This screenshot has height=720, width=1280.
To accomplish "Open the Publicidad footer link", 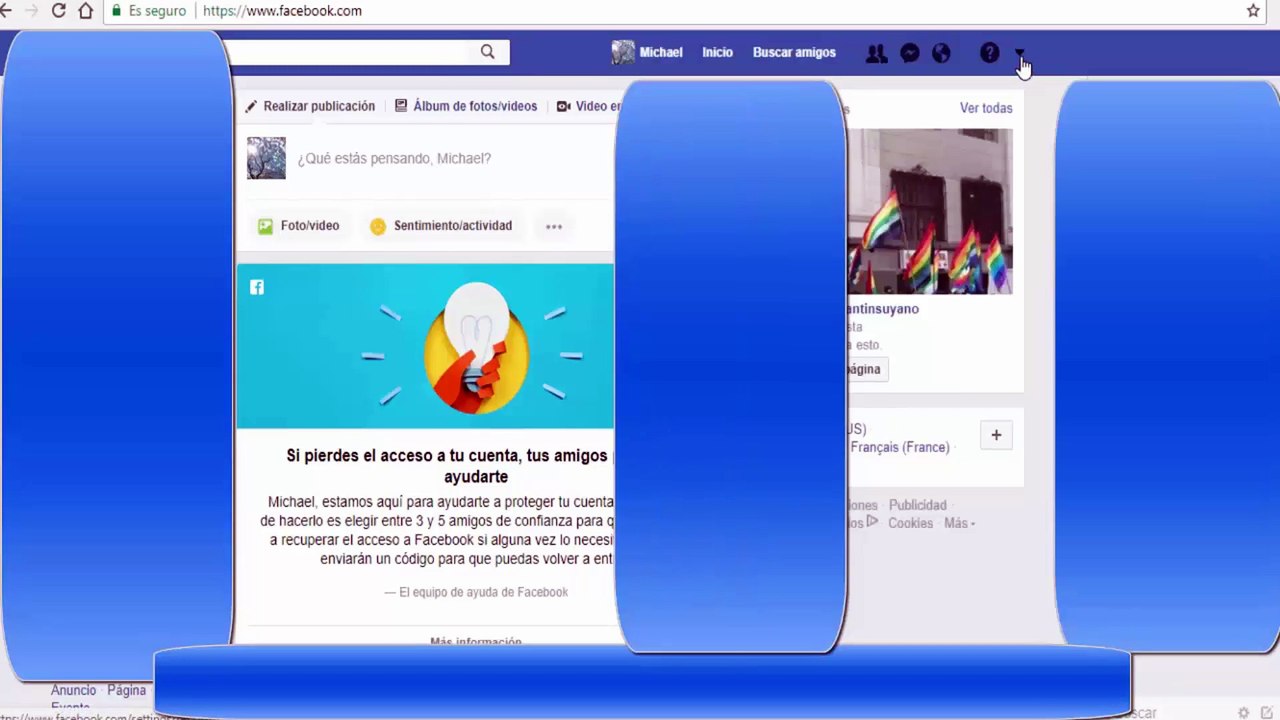I will pos(917,505).
